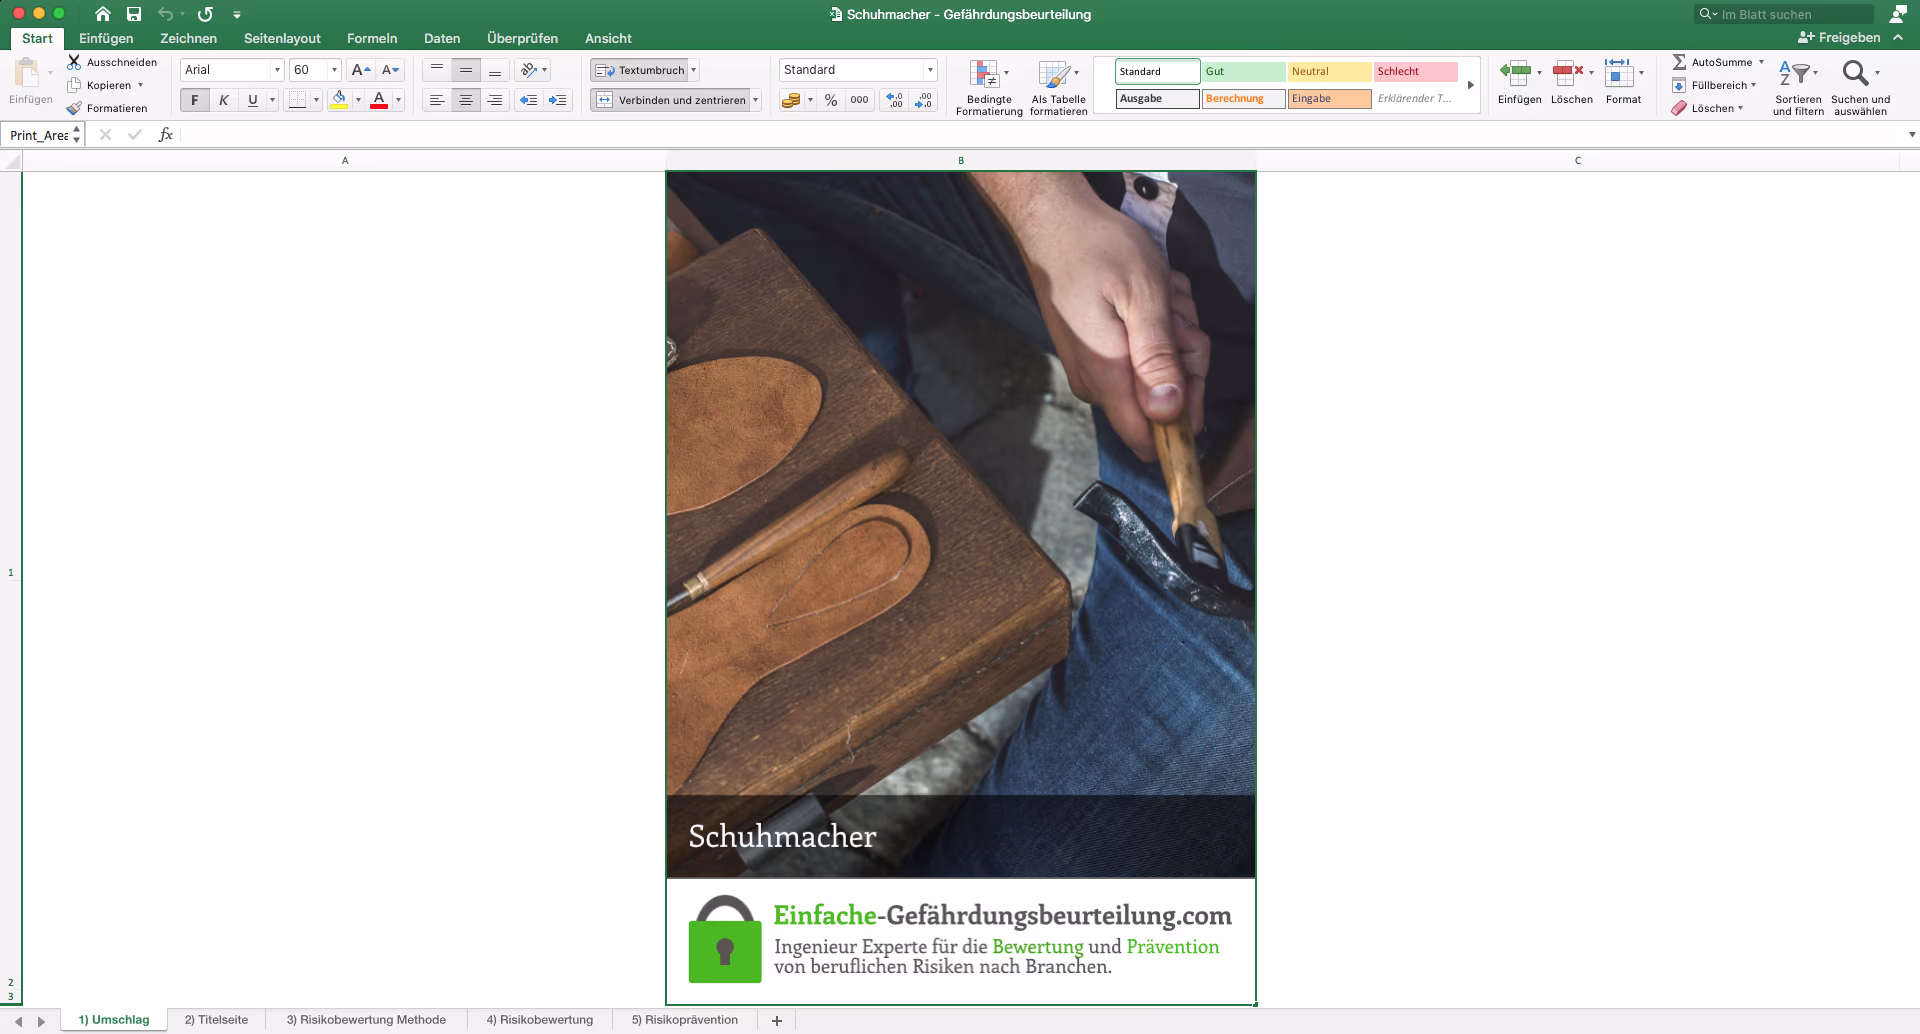Image resolution: width=1920 pixels, height=1034 pixels.
Task: Open Sortieren und filtern icon
Action: pos(1794,73)
